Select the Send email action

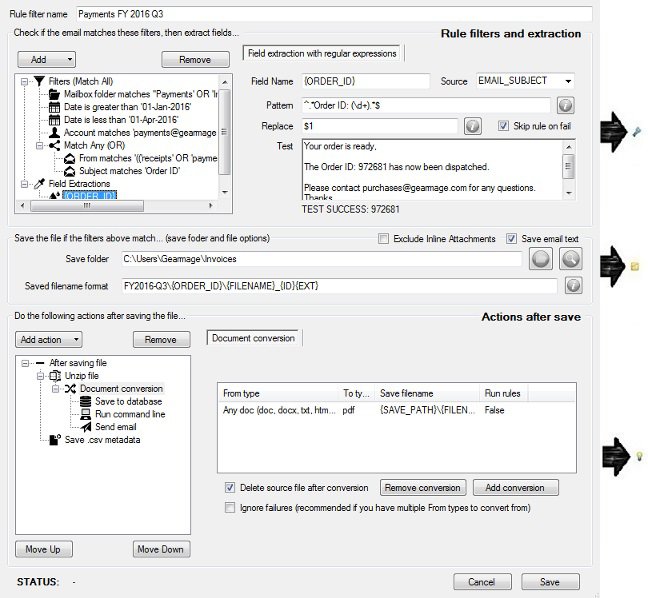(x=118, y=427)
